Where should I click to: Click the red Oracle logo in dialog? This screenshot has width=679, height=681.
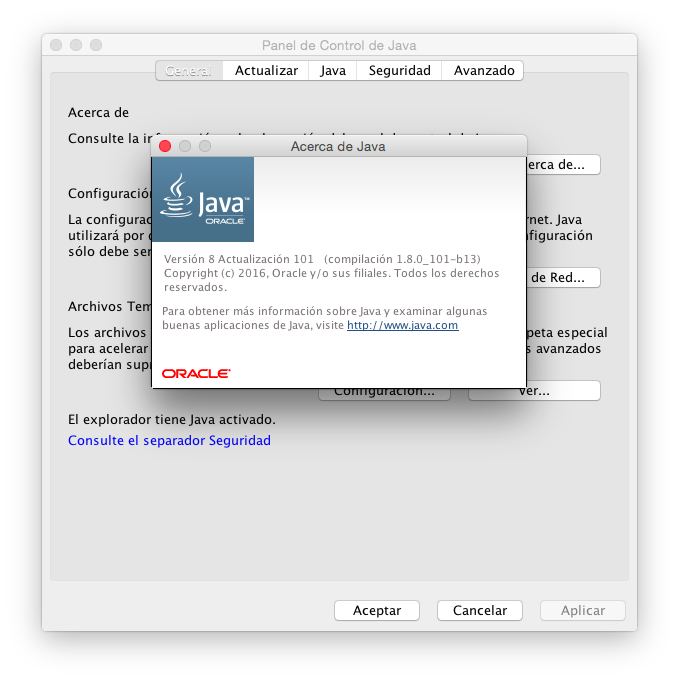pos(196,374)
